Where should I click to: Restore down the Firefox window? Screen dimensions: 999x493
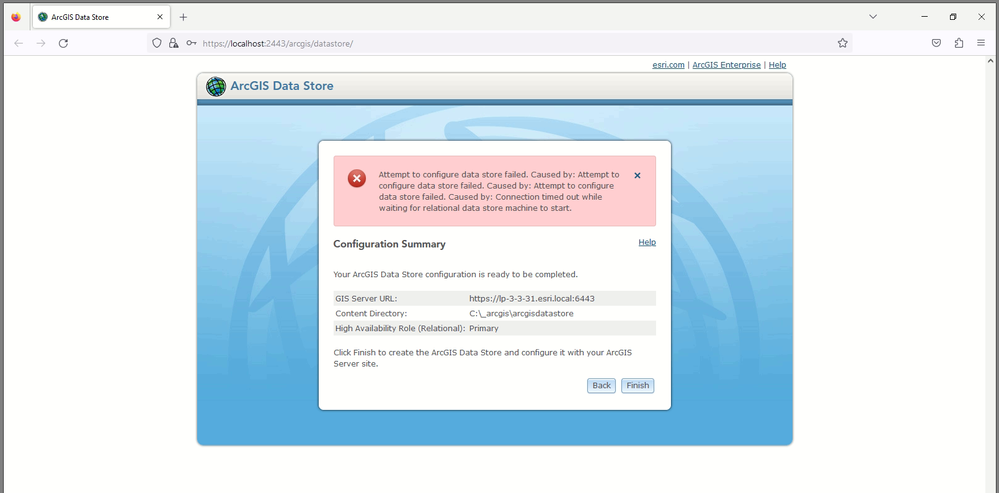[953, 17]
